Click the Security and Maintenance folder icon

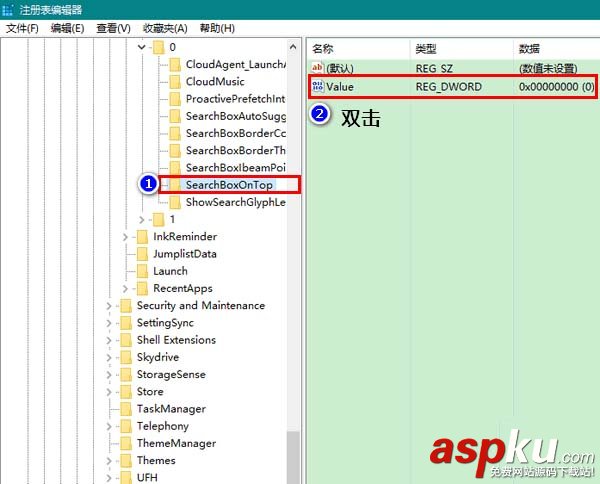coord(126,306)
